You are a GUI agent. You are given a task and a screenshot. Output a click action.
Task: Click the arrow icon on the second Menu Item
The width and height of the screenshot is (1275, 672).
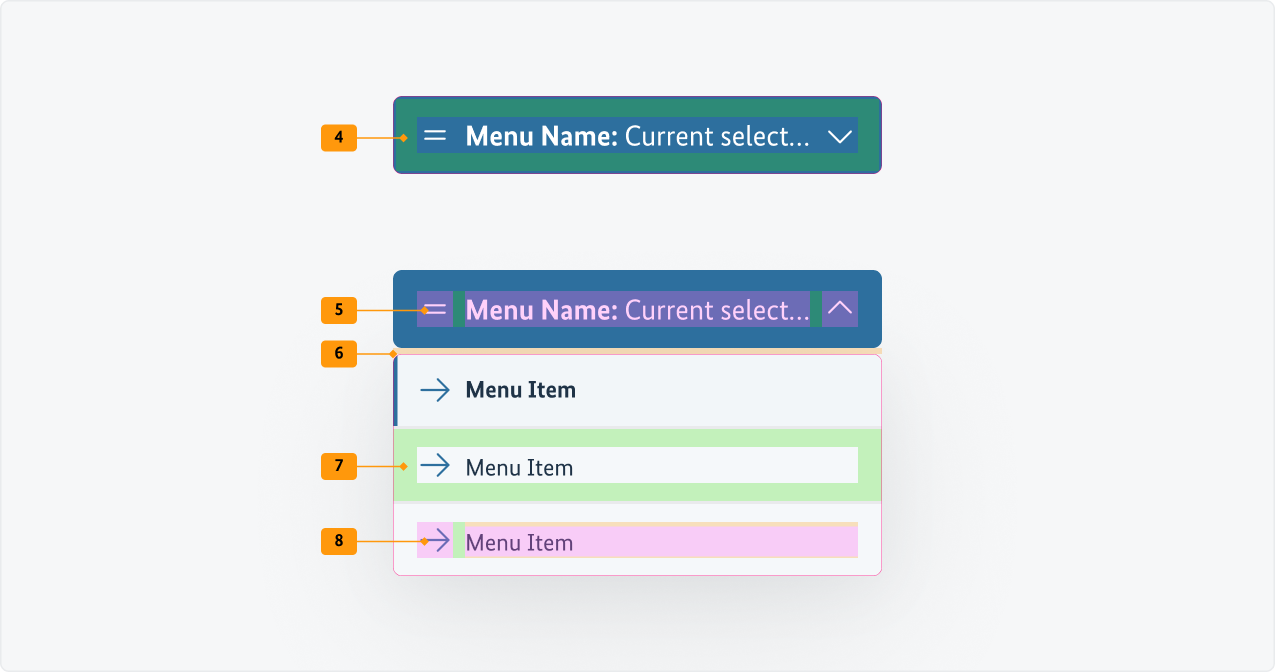(x=434, y=465)
